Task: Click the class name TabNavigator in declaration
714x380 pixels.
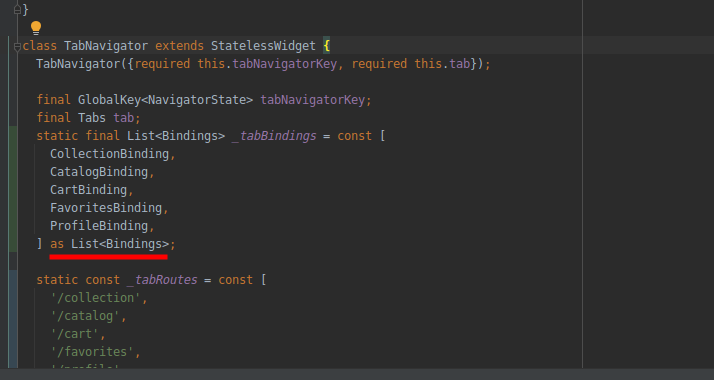Action: [106, 46]
